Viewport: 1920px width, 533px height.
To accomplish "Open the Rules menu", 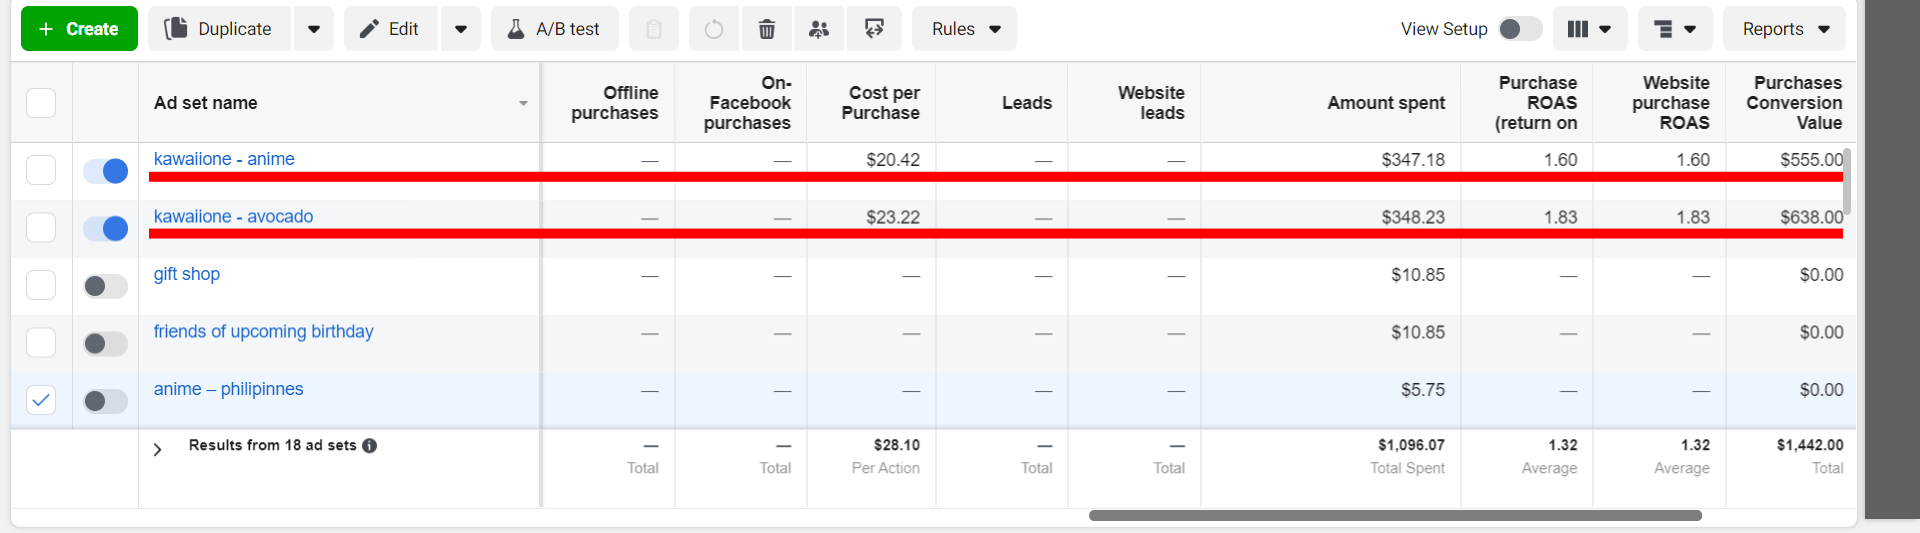I will tap(964, 29).
